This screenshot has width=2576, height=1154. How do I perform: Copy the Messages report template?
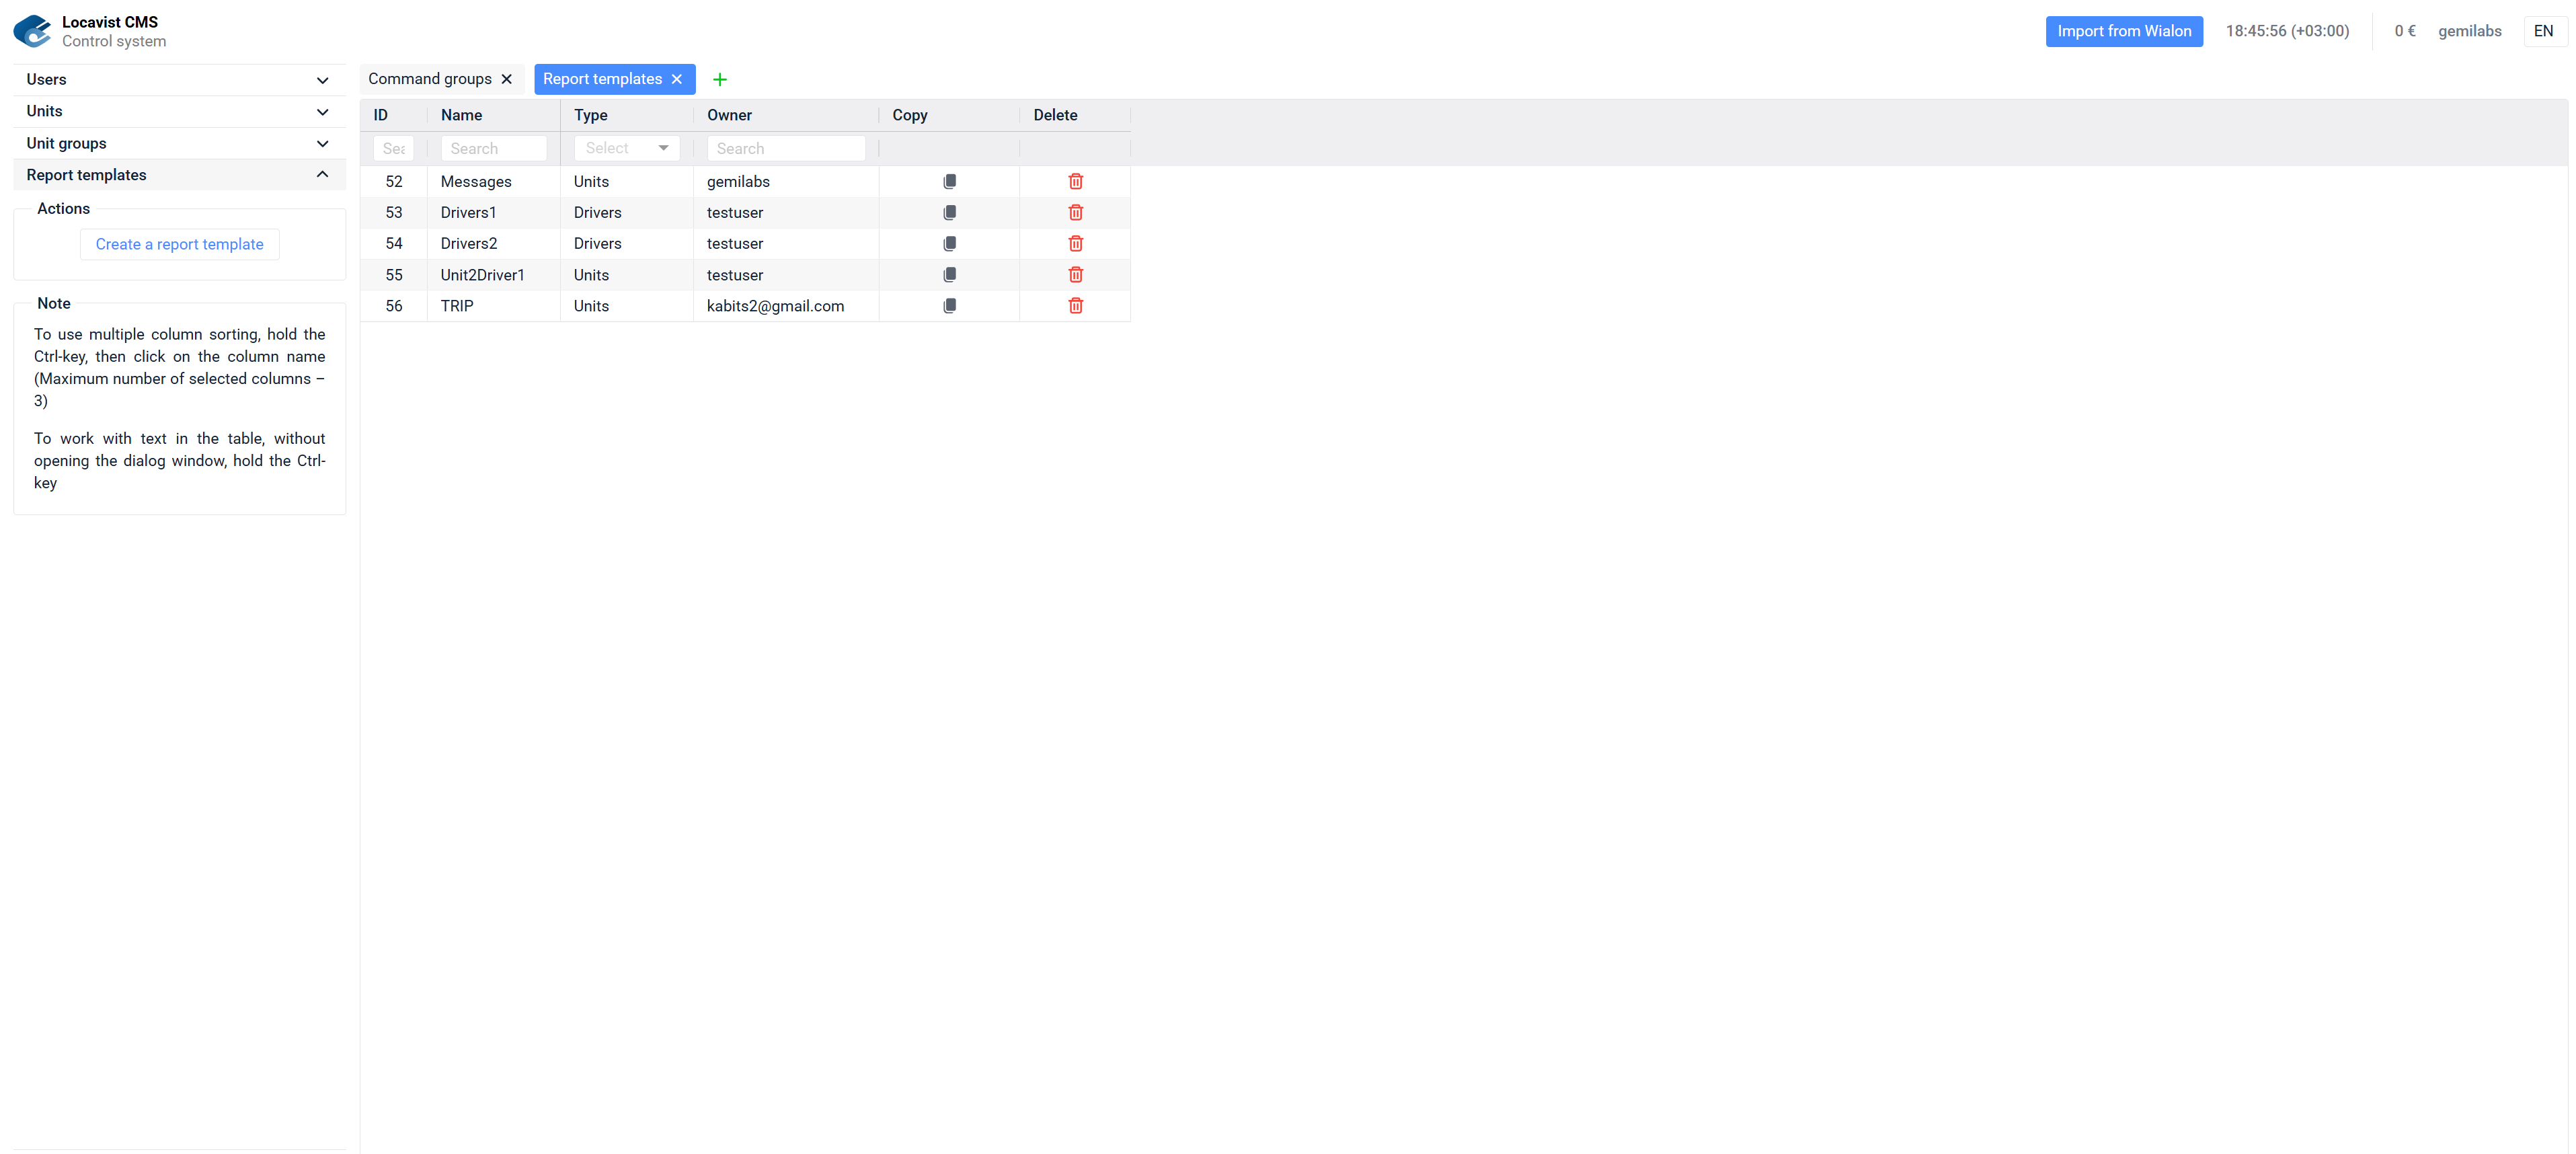949,181
